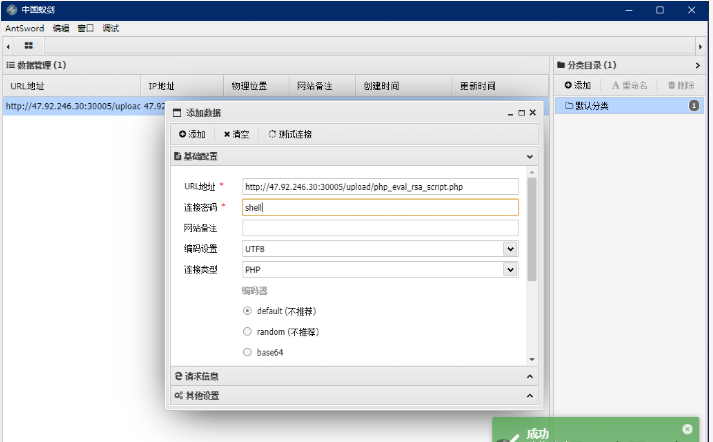Select the random encoder radio button

pyautogui.click(x=247, y=332)
